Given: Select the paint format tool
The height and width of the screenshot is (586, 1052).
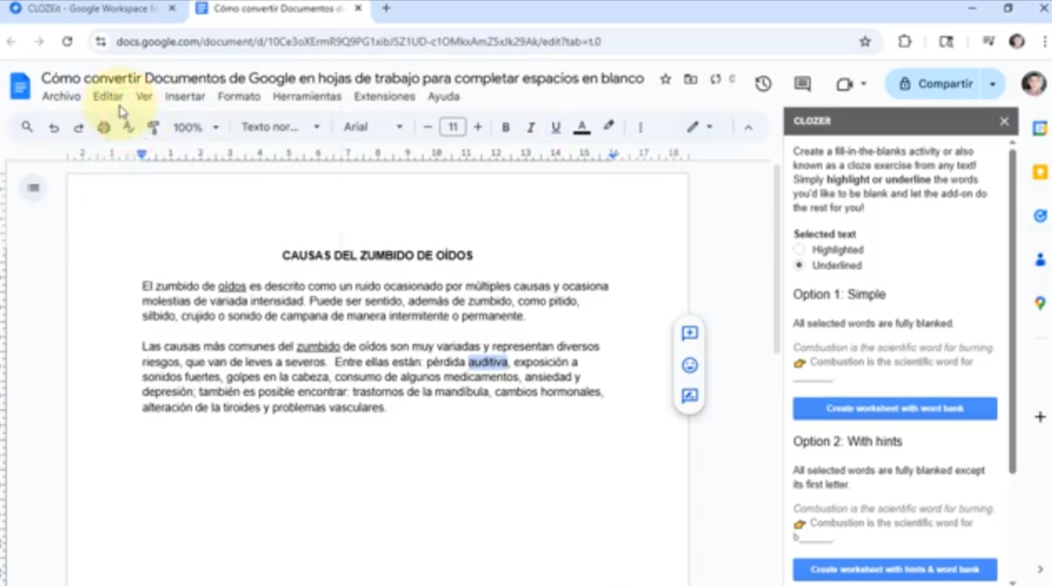Looking at the screenshot, I should tap(153, 128).
